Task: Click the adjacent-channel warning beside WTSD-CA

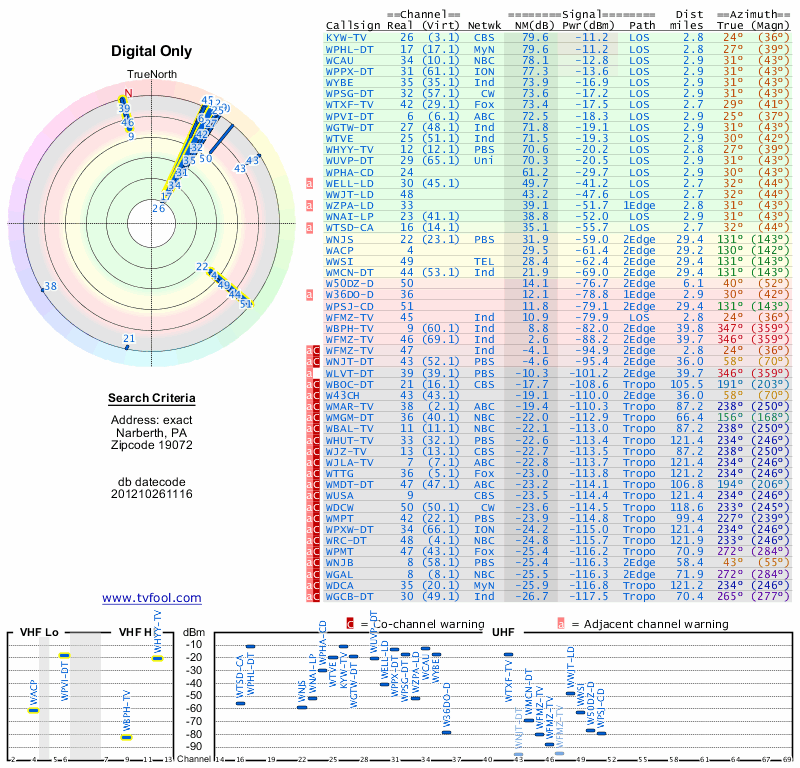Action: pos(309,228)
